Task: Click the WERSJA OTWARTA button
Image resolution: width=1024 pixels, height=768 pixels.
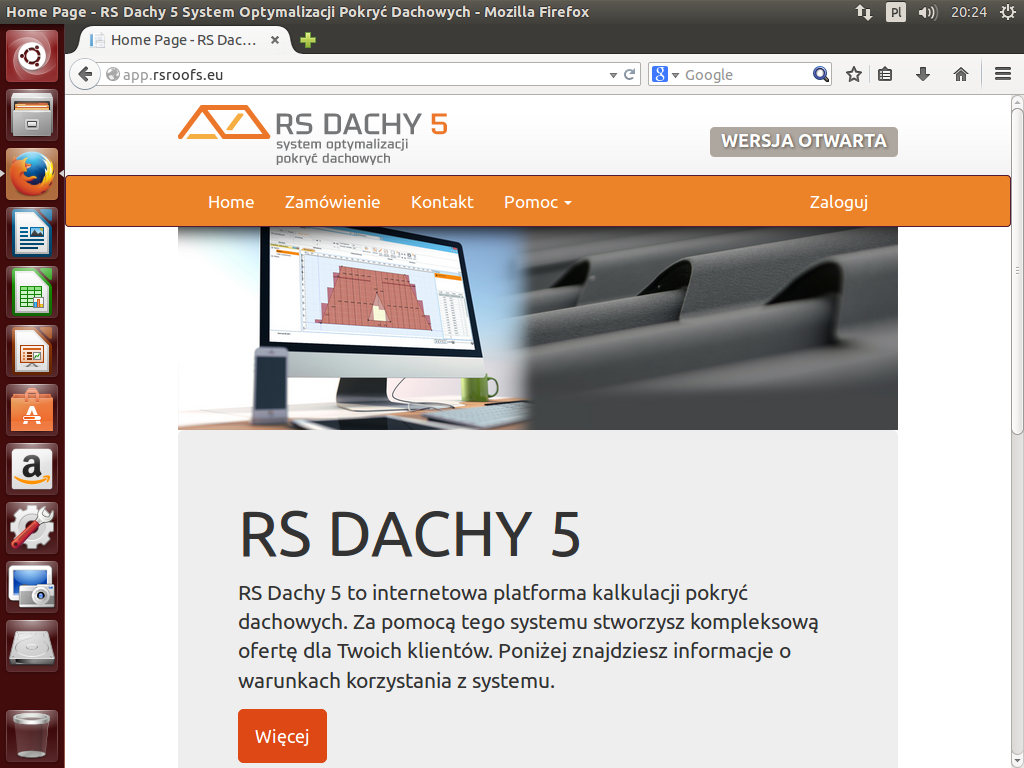Action: pyautogui.click(x=804, y=141)
